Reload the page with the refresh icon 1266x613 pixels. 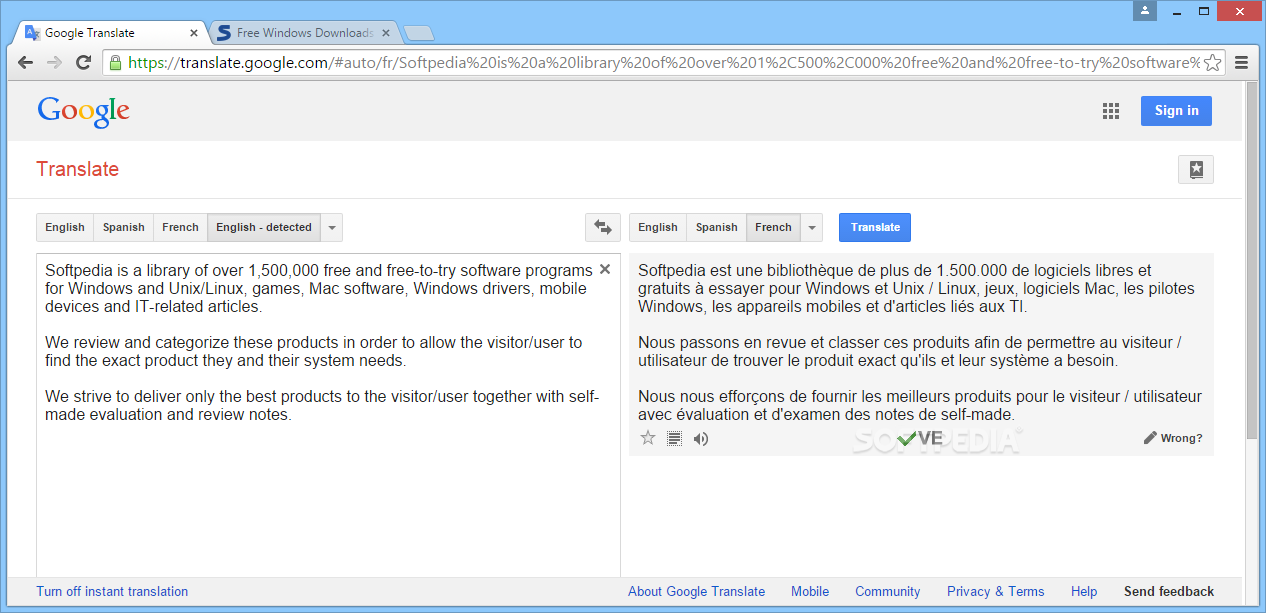[84, 62]
